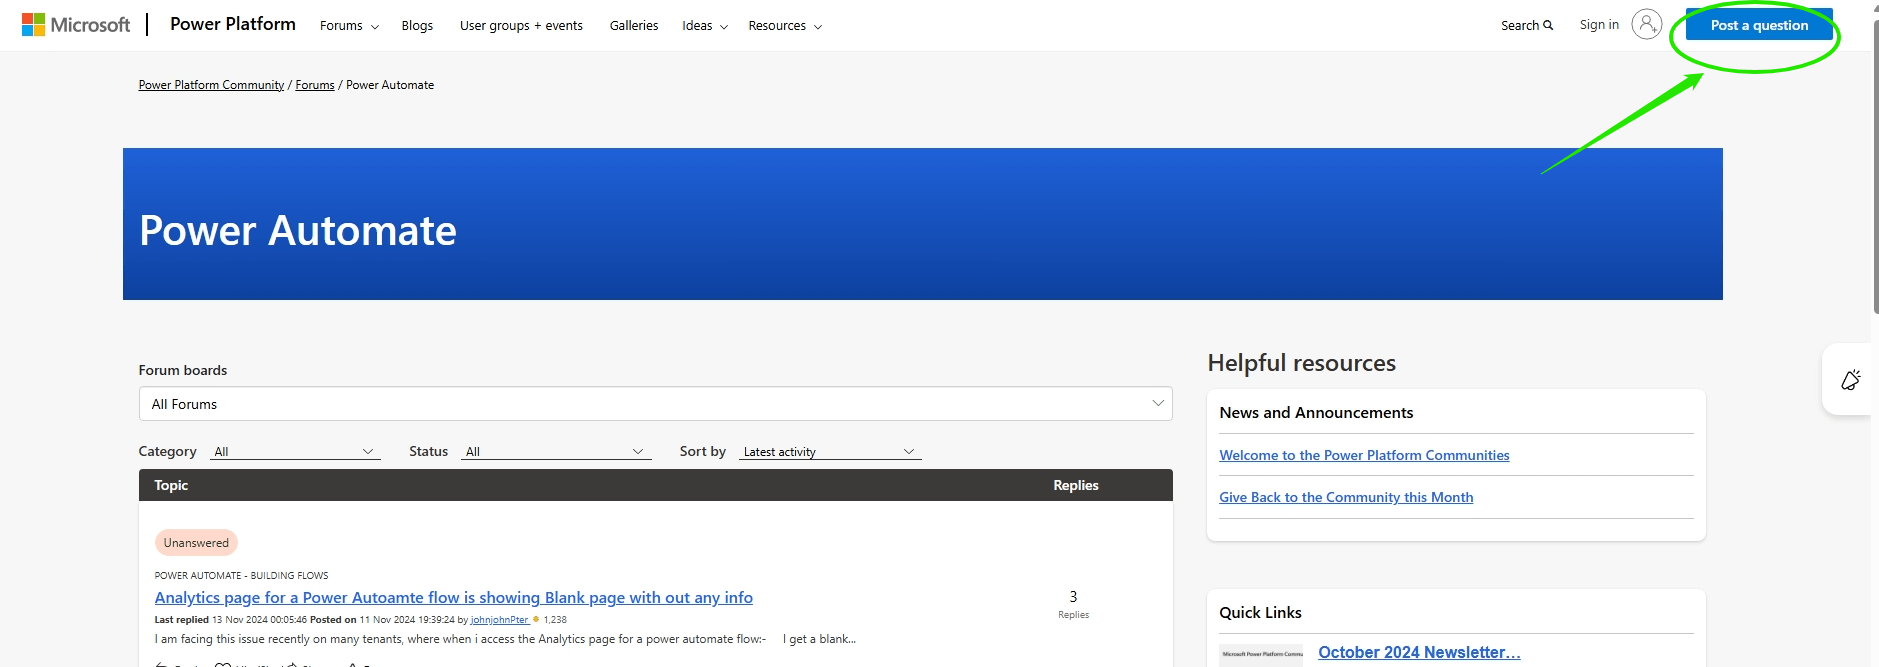View johnjohnPter's profile
1879x667 pixels.
click(499, 620)
